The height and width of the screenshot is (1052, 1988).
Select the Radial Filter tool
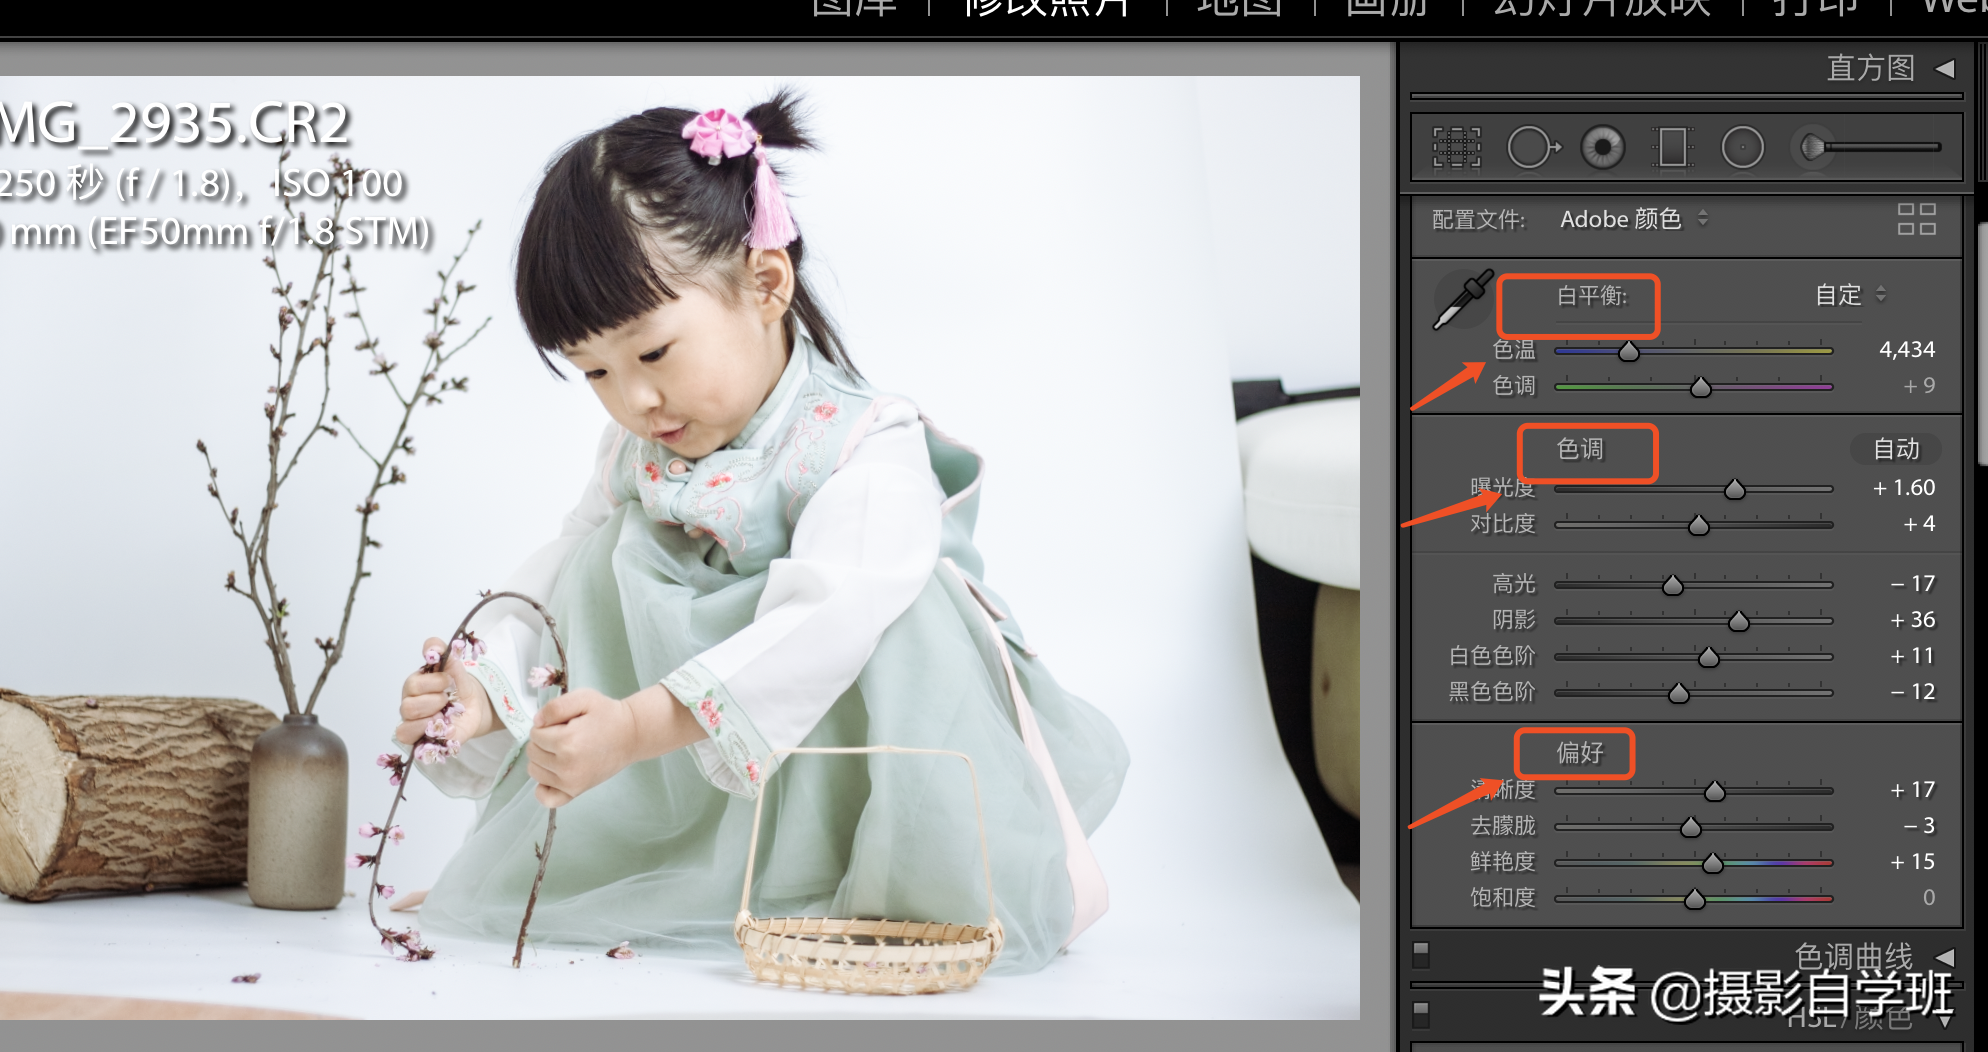tap(1742, 148)
